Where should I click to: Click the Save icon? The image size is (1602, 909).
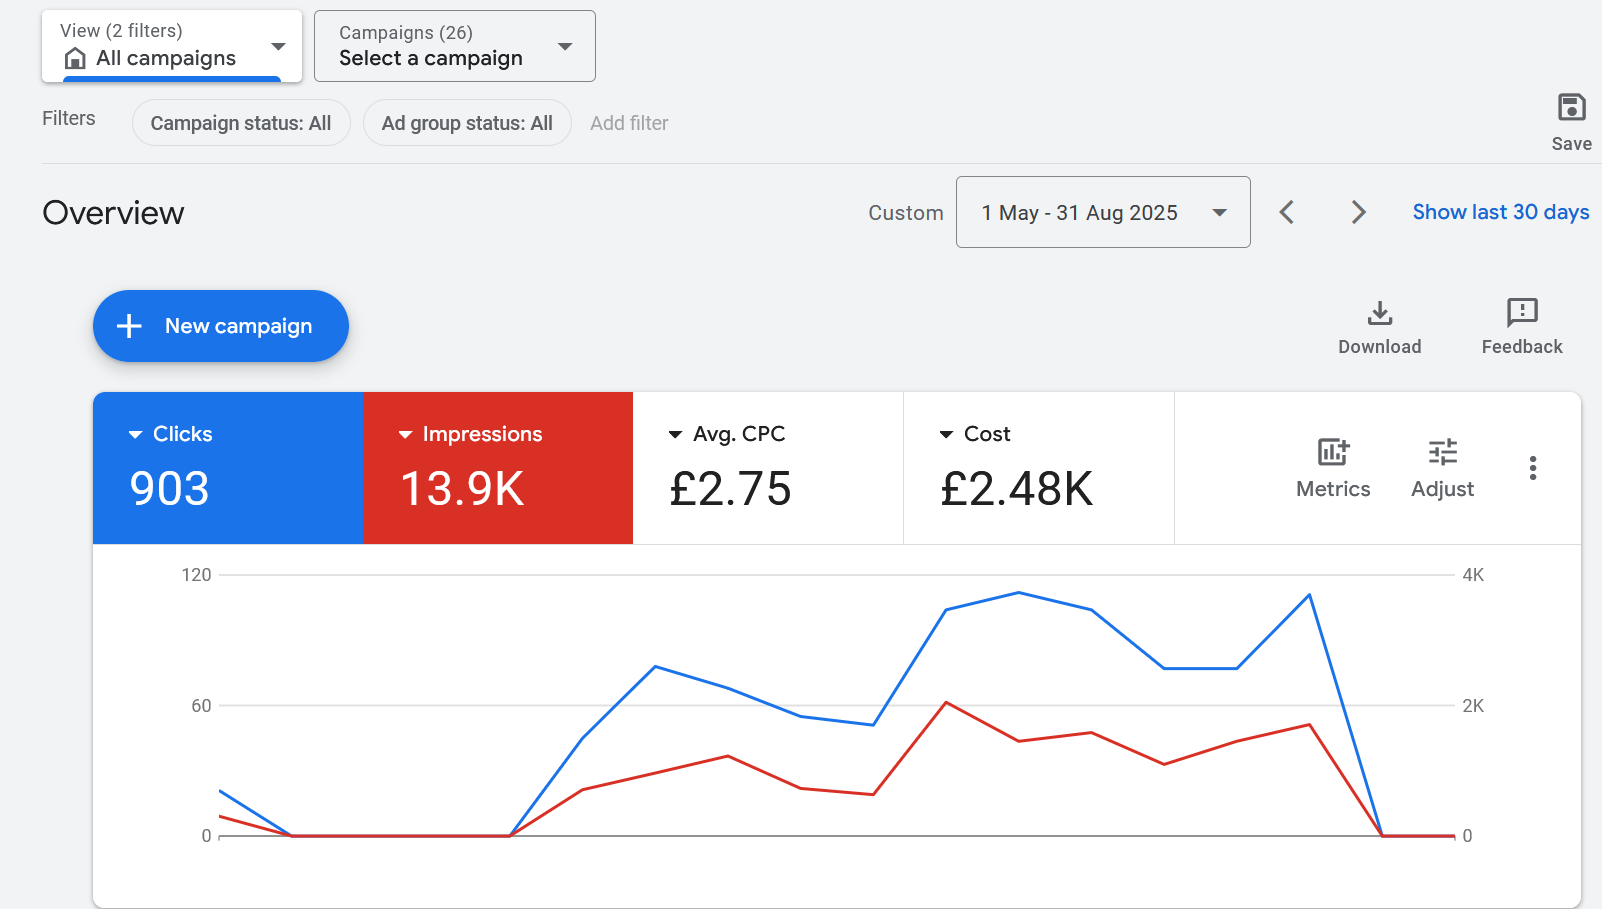[x=1571, y=108]
